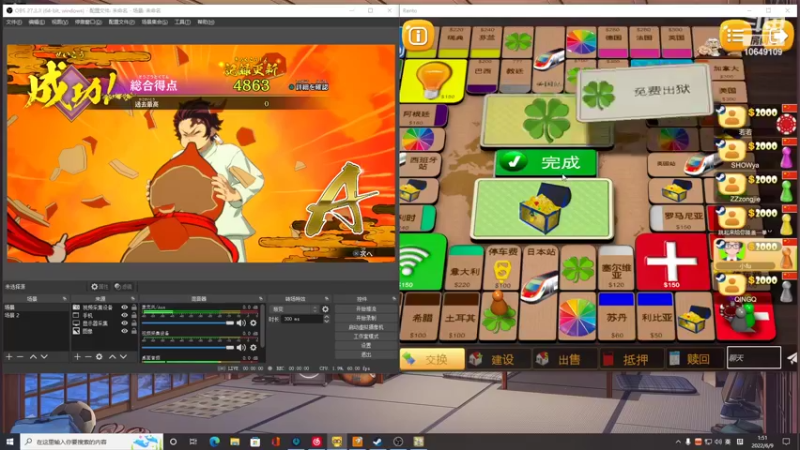Adjust first mixer channel volume slider
The image size is (800, 450).
188,323
